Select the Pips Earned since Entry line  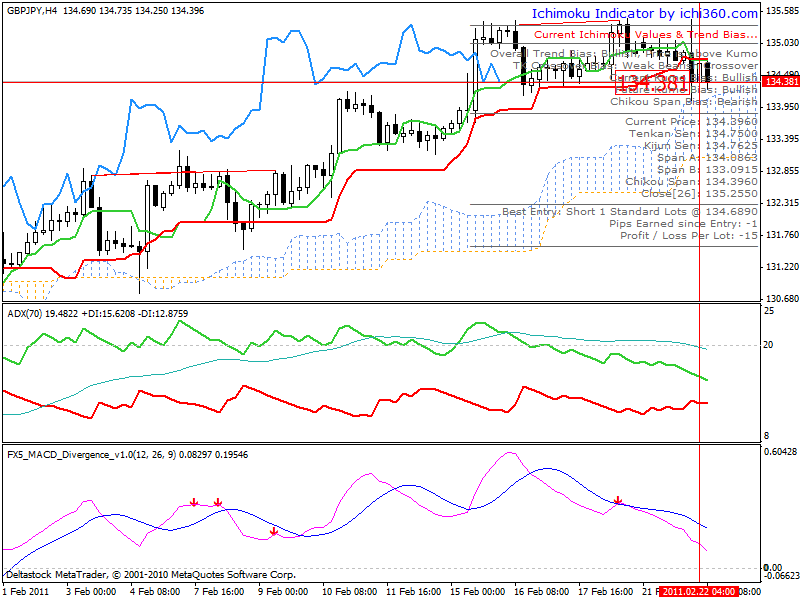pyautogui.click(x=684, y=224)
